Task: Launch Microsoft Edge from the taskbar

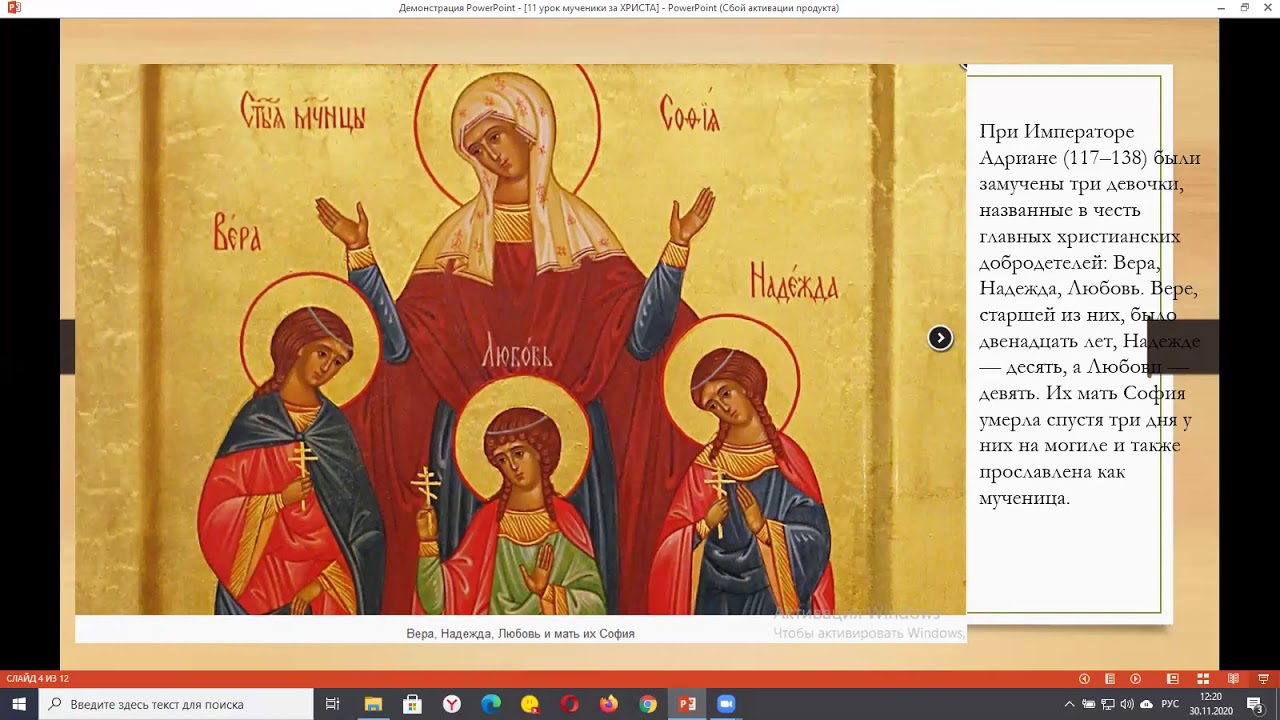Action: [491, 704]
